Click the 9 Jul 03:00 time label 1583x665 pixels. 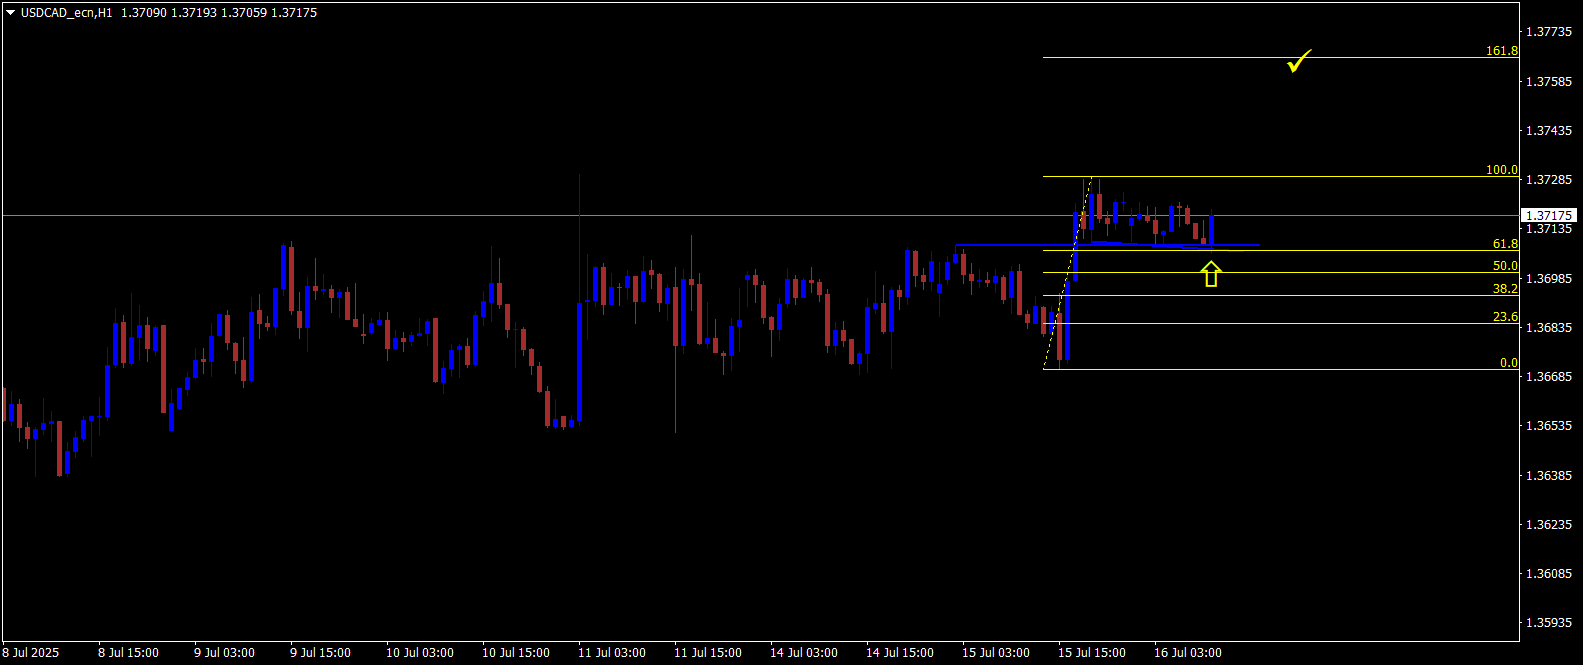click(224, 653)
